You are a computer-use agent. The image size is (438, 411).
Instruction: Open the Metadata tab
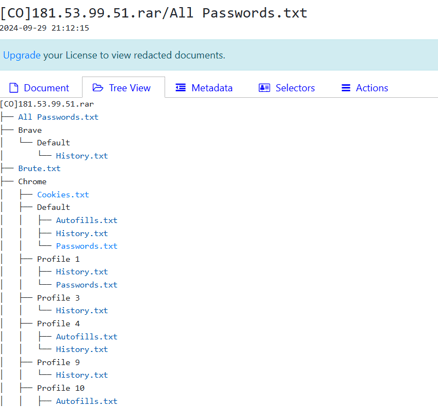click(204, 88)
